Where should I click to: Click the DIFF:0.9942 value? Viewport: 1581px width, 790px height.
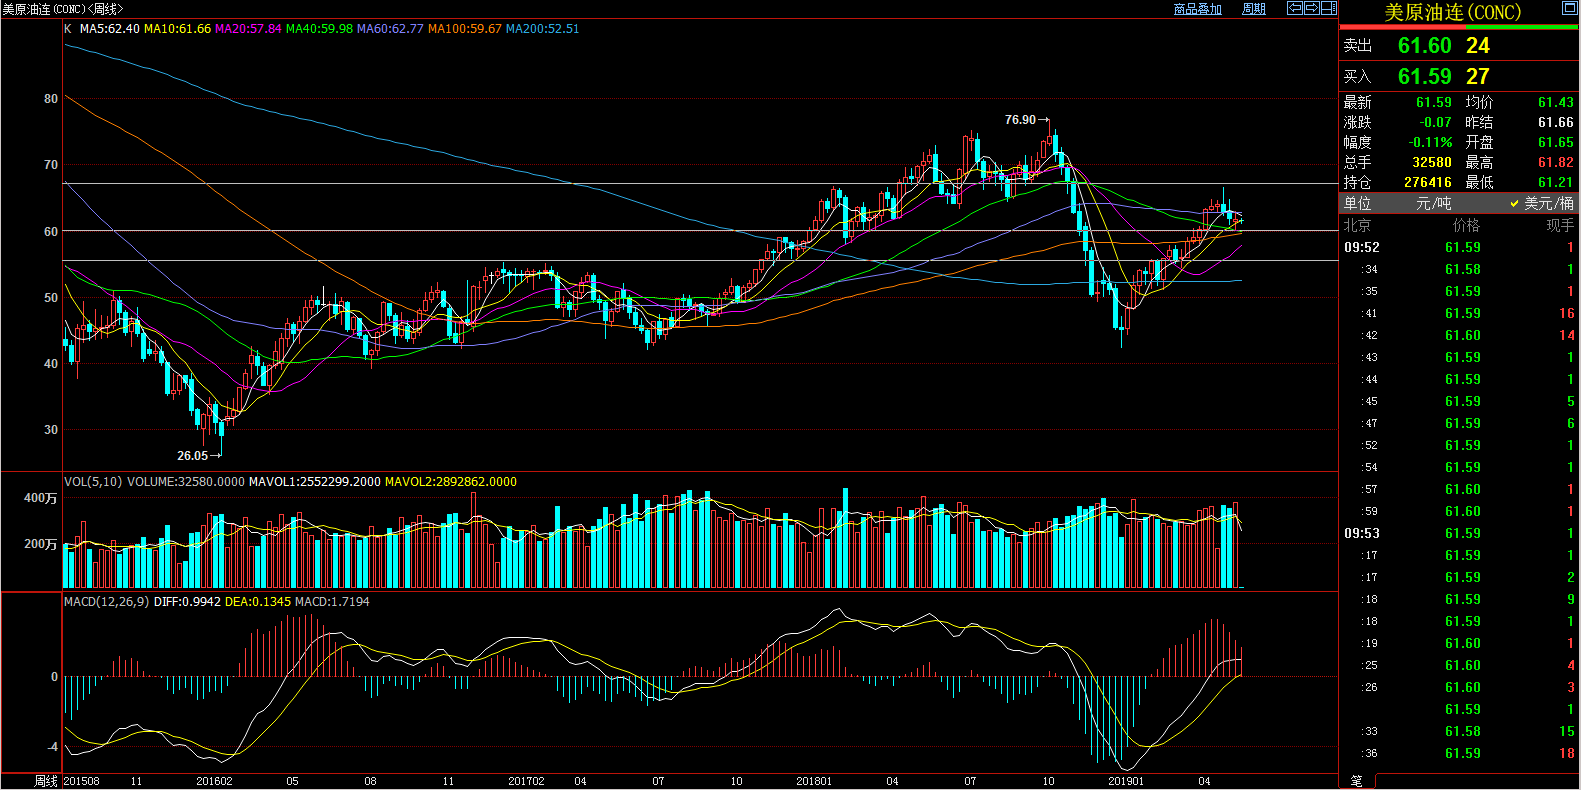click(x=187, y=602)
